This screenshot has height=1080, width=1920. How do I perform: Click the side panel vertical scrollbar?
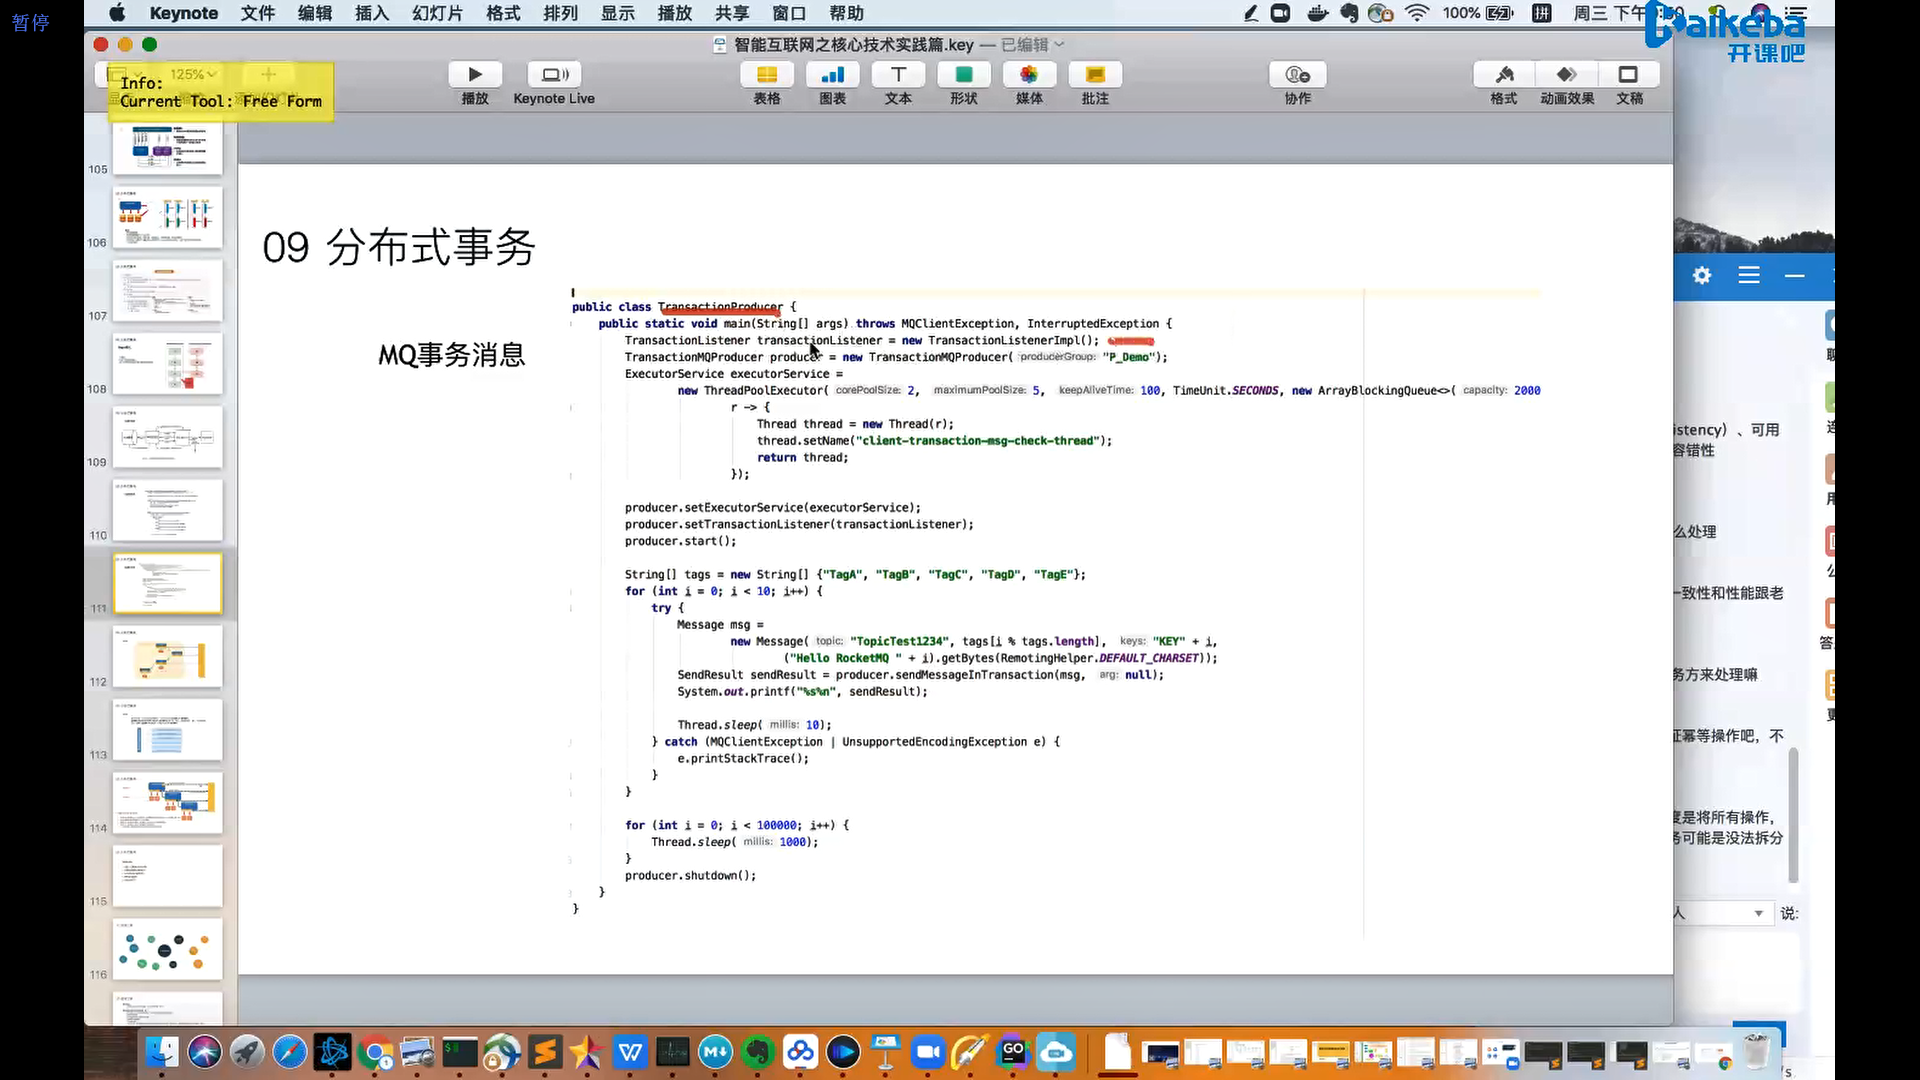(x=1793, y=815)
